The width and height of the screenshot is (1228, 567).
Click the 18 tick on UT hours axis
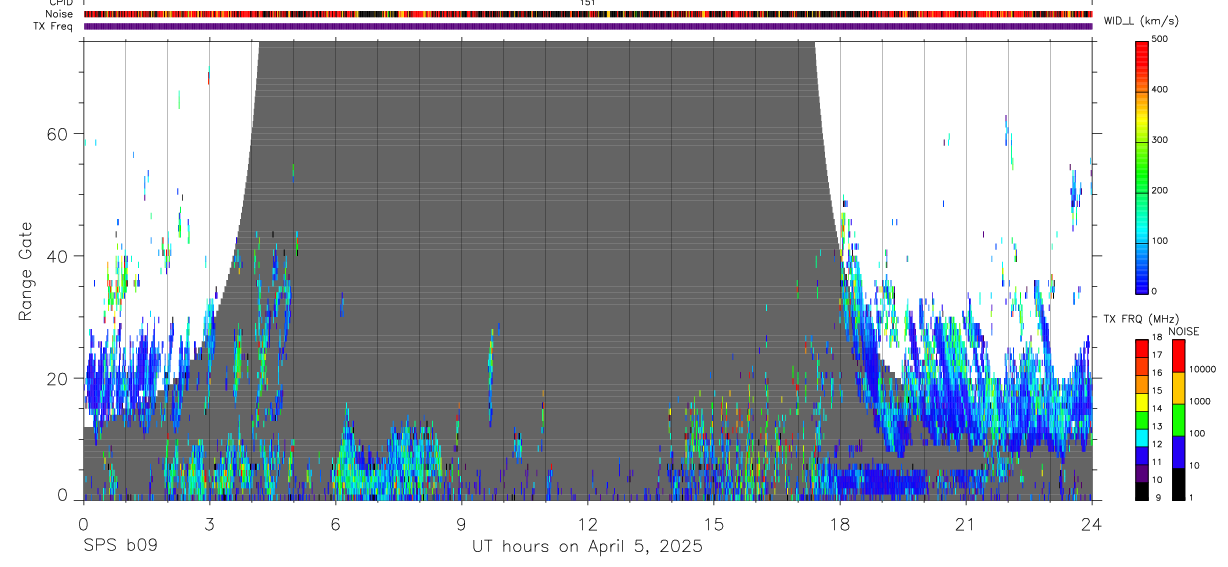[840, 523]
